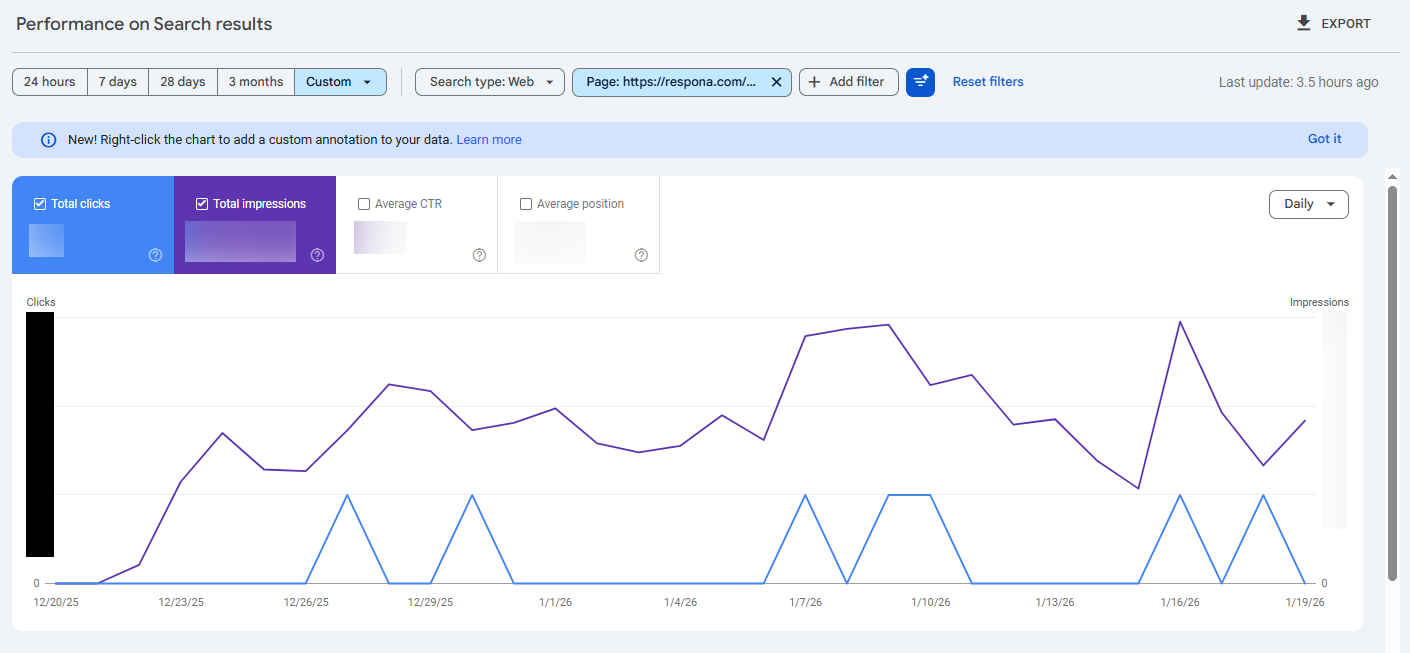Click the Average CTR help icon
The image size is (1410, 653).
pos(479,255)
